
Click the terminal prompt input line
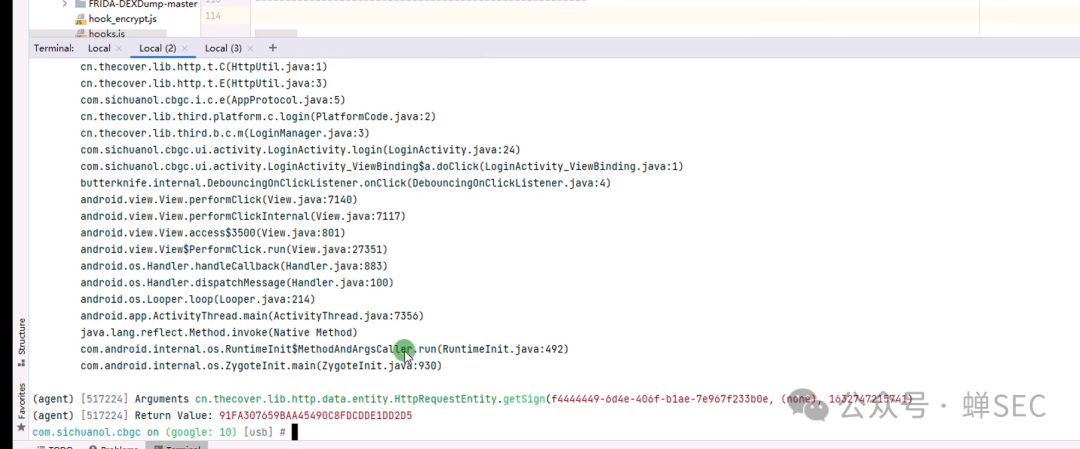tap(165, 432)
